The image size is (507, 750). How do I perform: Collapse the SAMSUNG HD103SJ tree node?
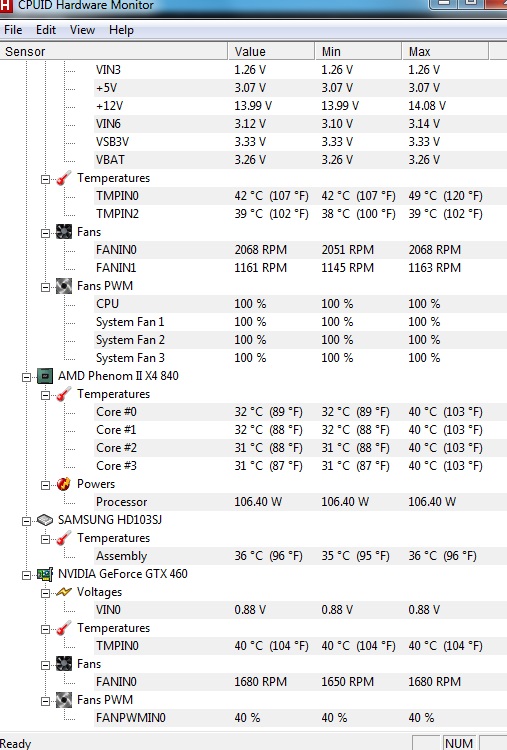(26, 521)
